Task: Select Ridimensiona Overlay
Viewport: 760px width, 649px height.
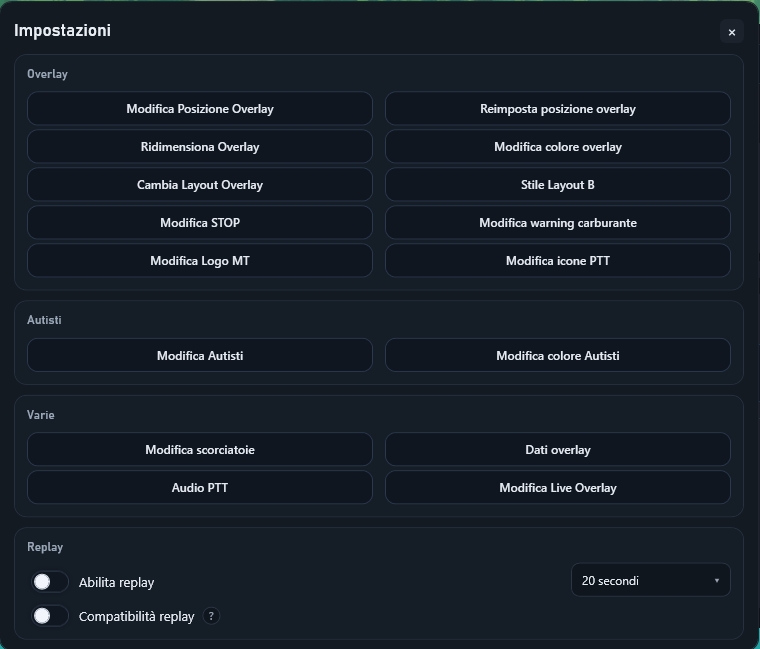Action: (x=200, y=147)
